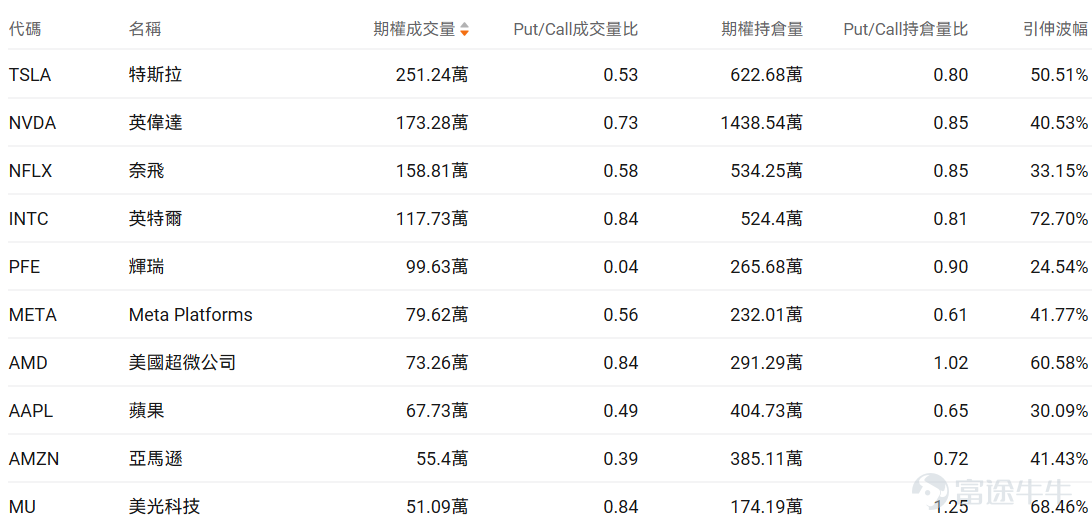Click AMZN open interest 385.11萬
This screenshot has width=1092, height=528.
click(x=767, y=459)
